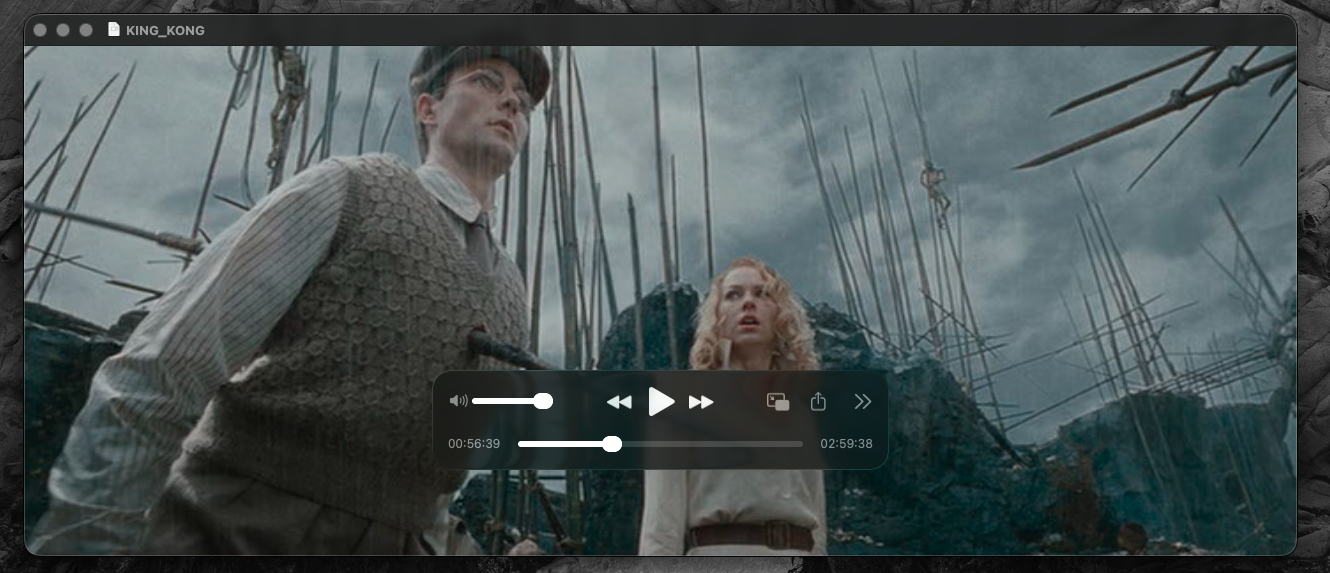Rewind the movie

pos(619,402)
